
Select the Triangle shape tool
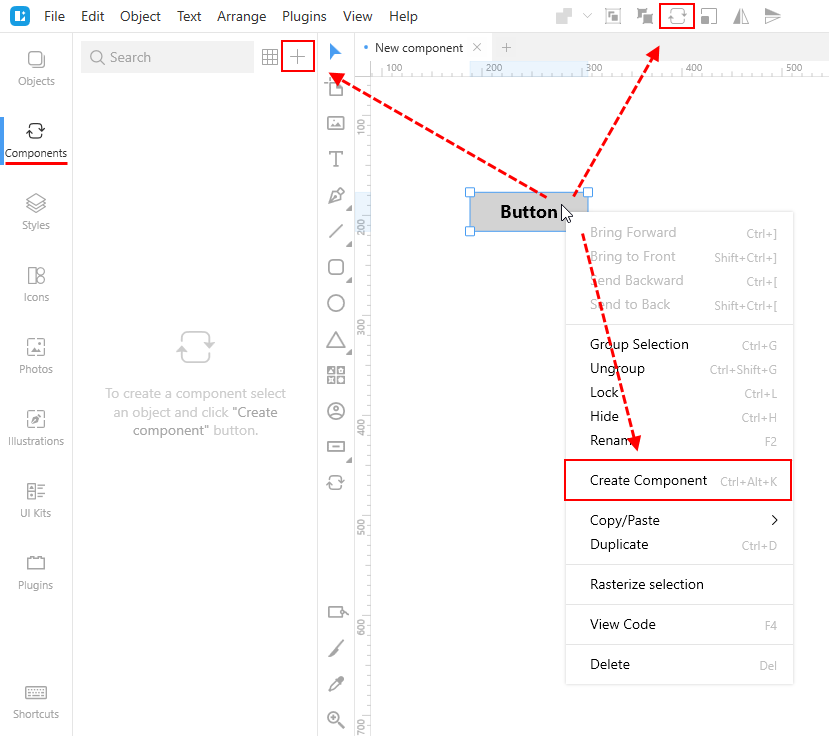point(336,340)
